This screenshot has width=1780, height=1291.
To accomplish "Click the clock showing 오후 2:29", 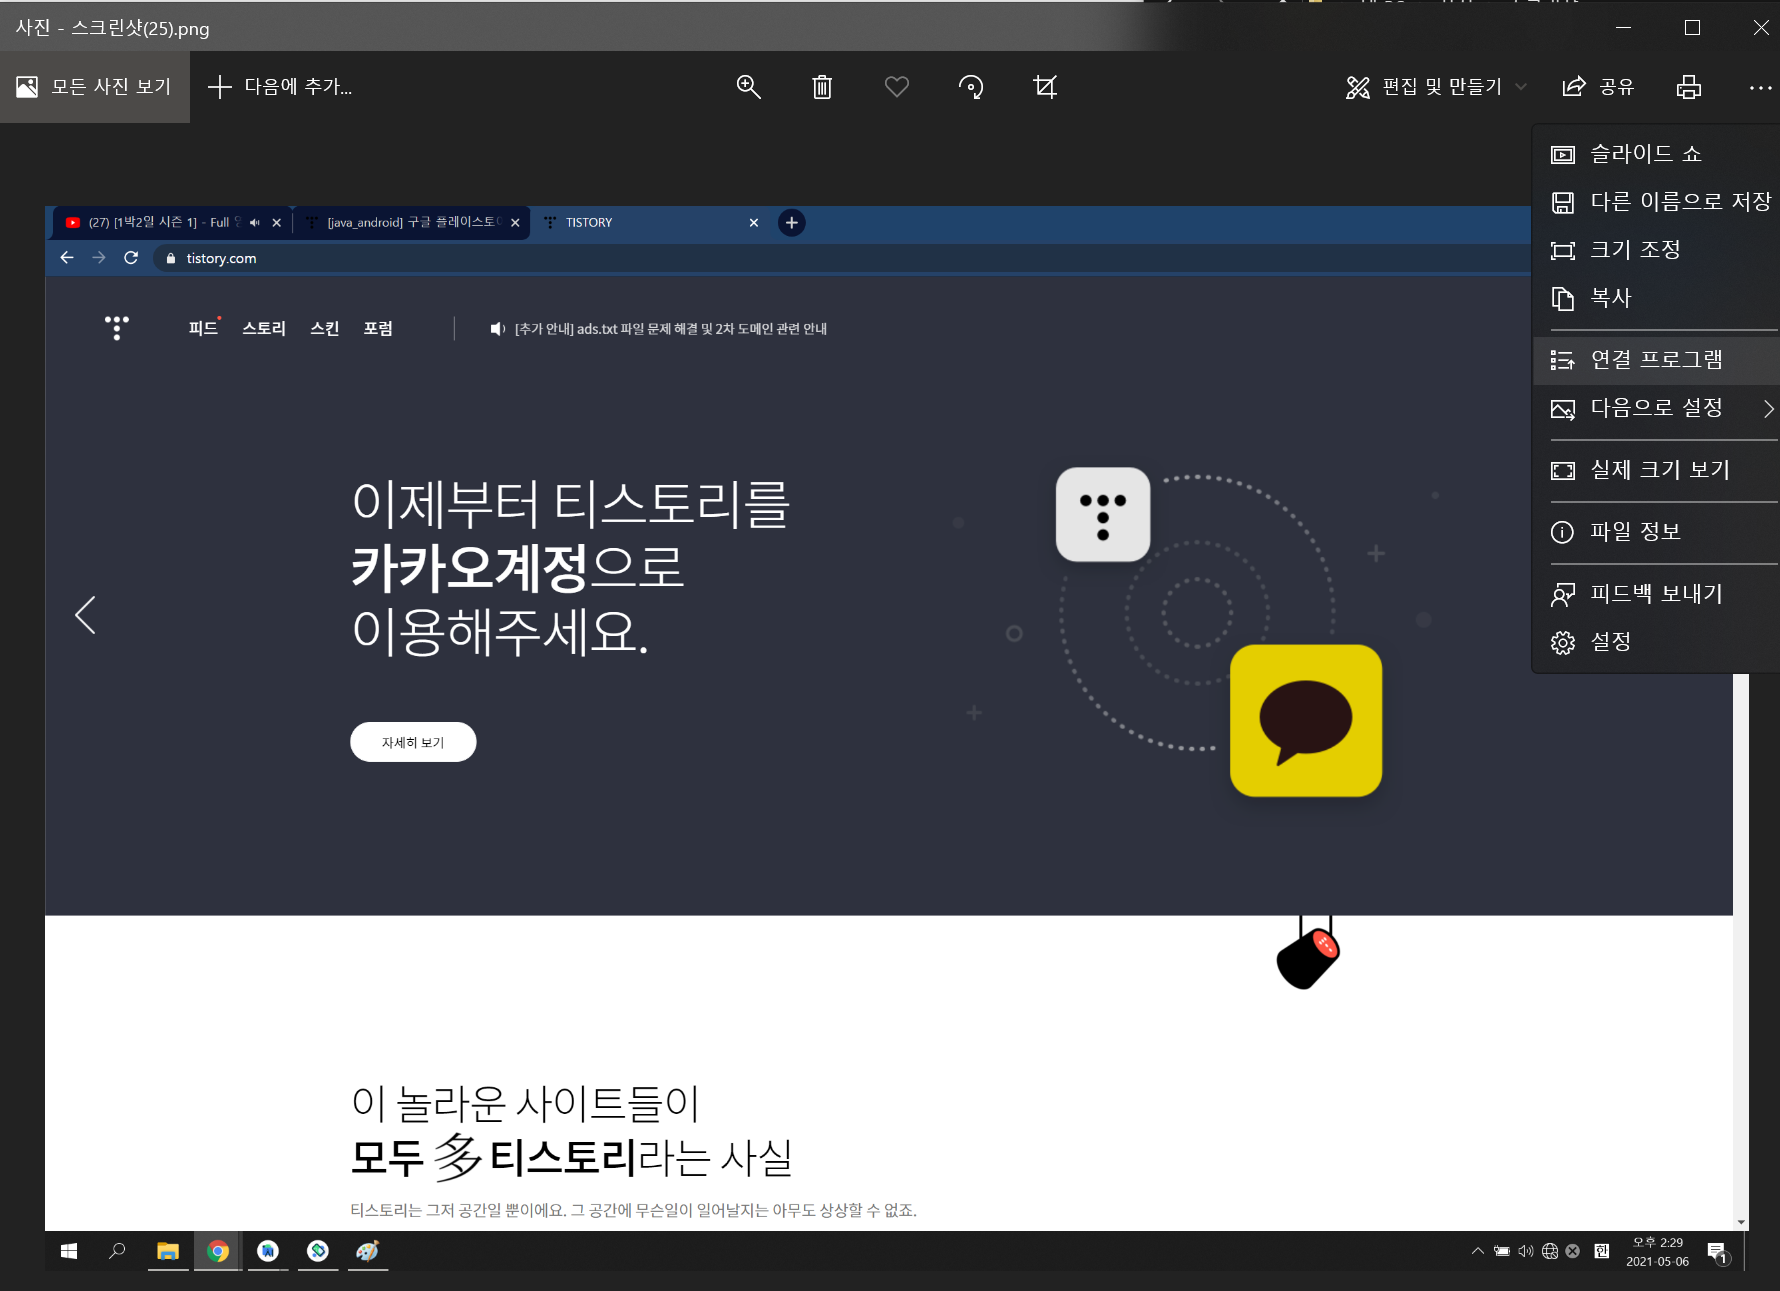I will point(1658,1252).
